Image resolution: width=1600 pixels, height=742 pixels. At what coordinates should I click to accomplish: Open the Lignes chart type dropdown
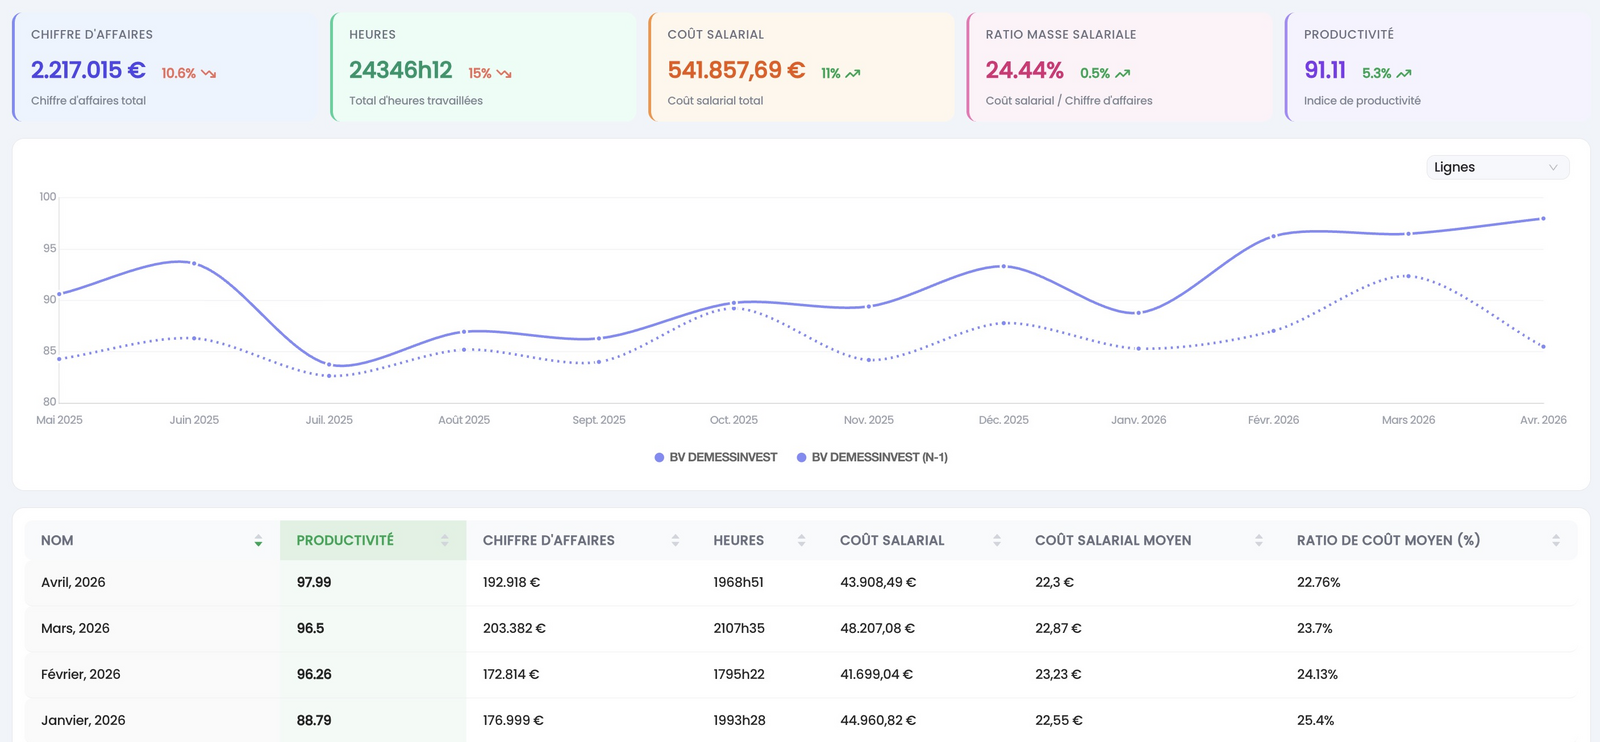1497,167
